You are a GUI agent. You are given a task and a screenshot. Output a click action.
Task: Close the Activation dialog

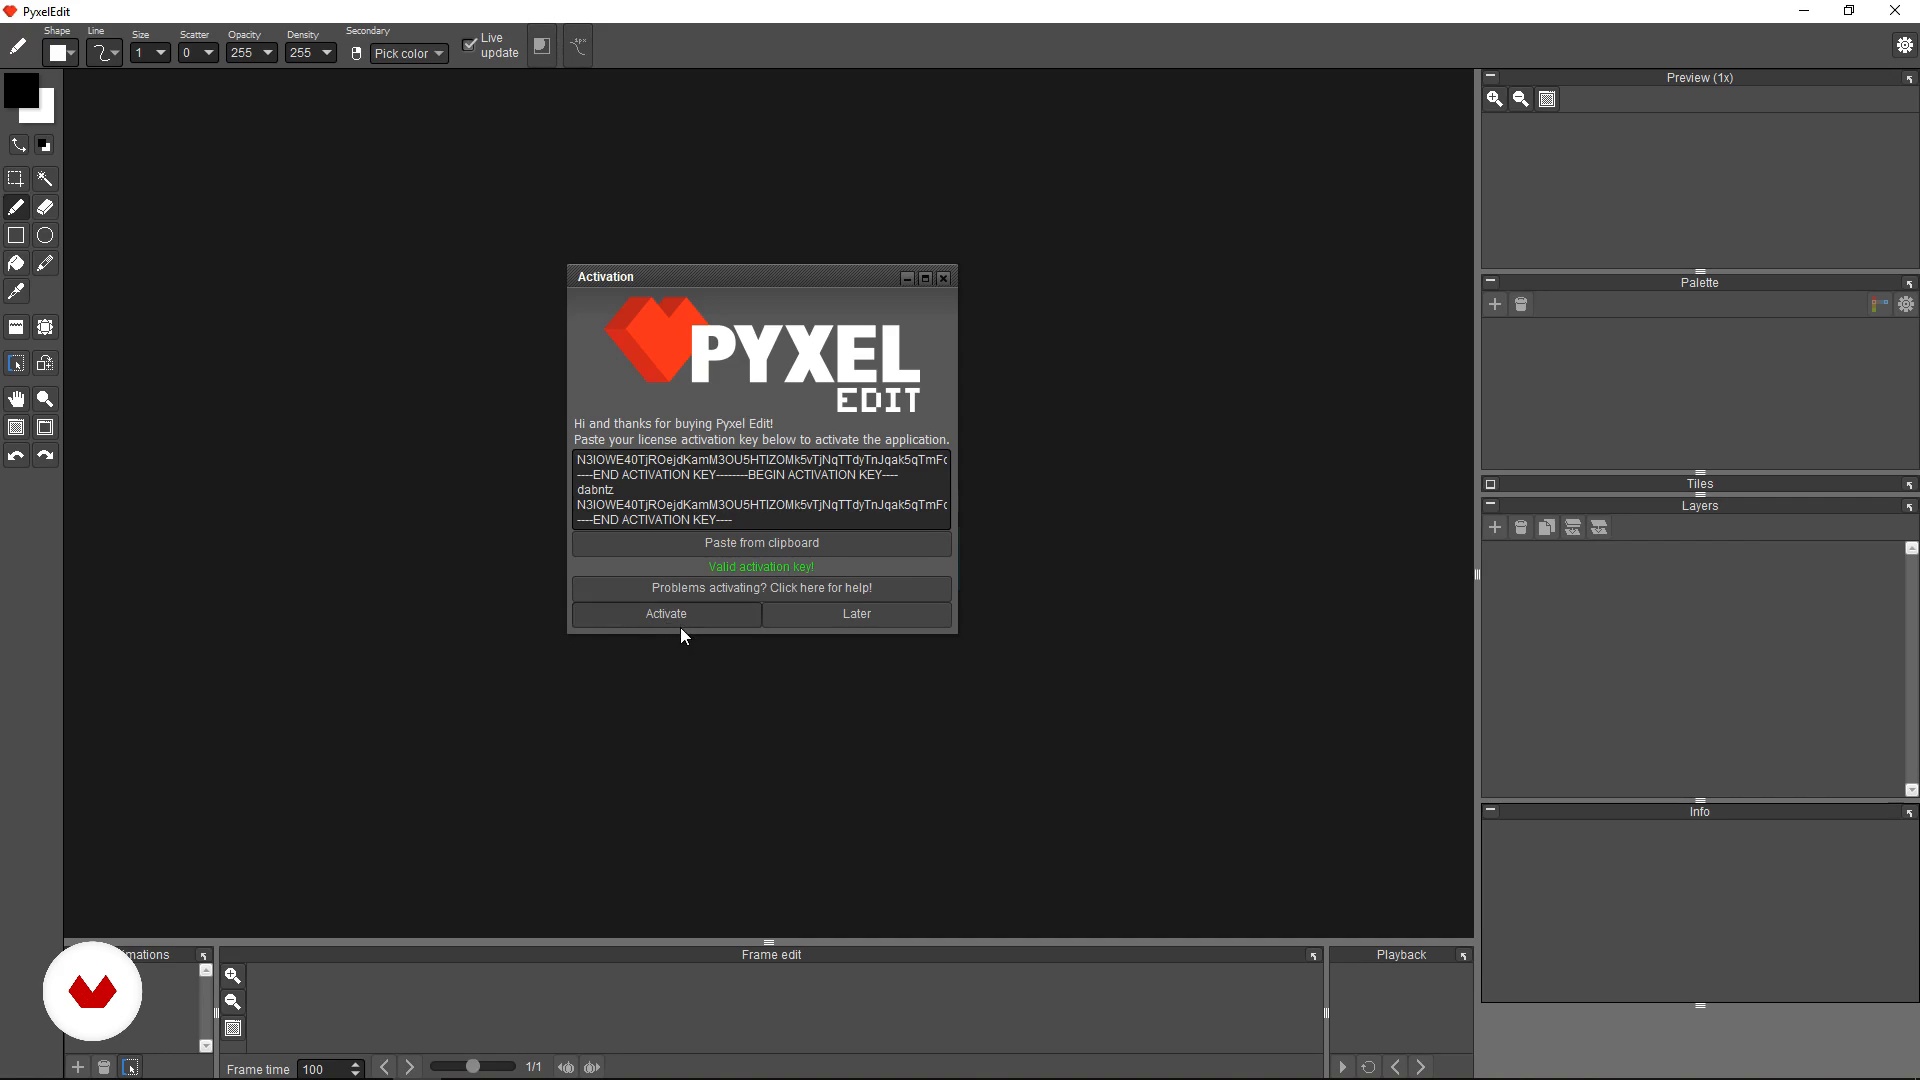tap(943, 278)
